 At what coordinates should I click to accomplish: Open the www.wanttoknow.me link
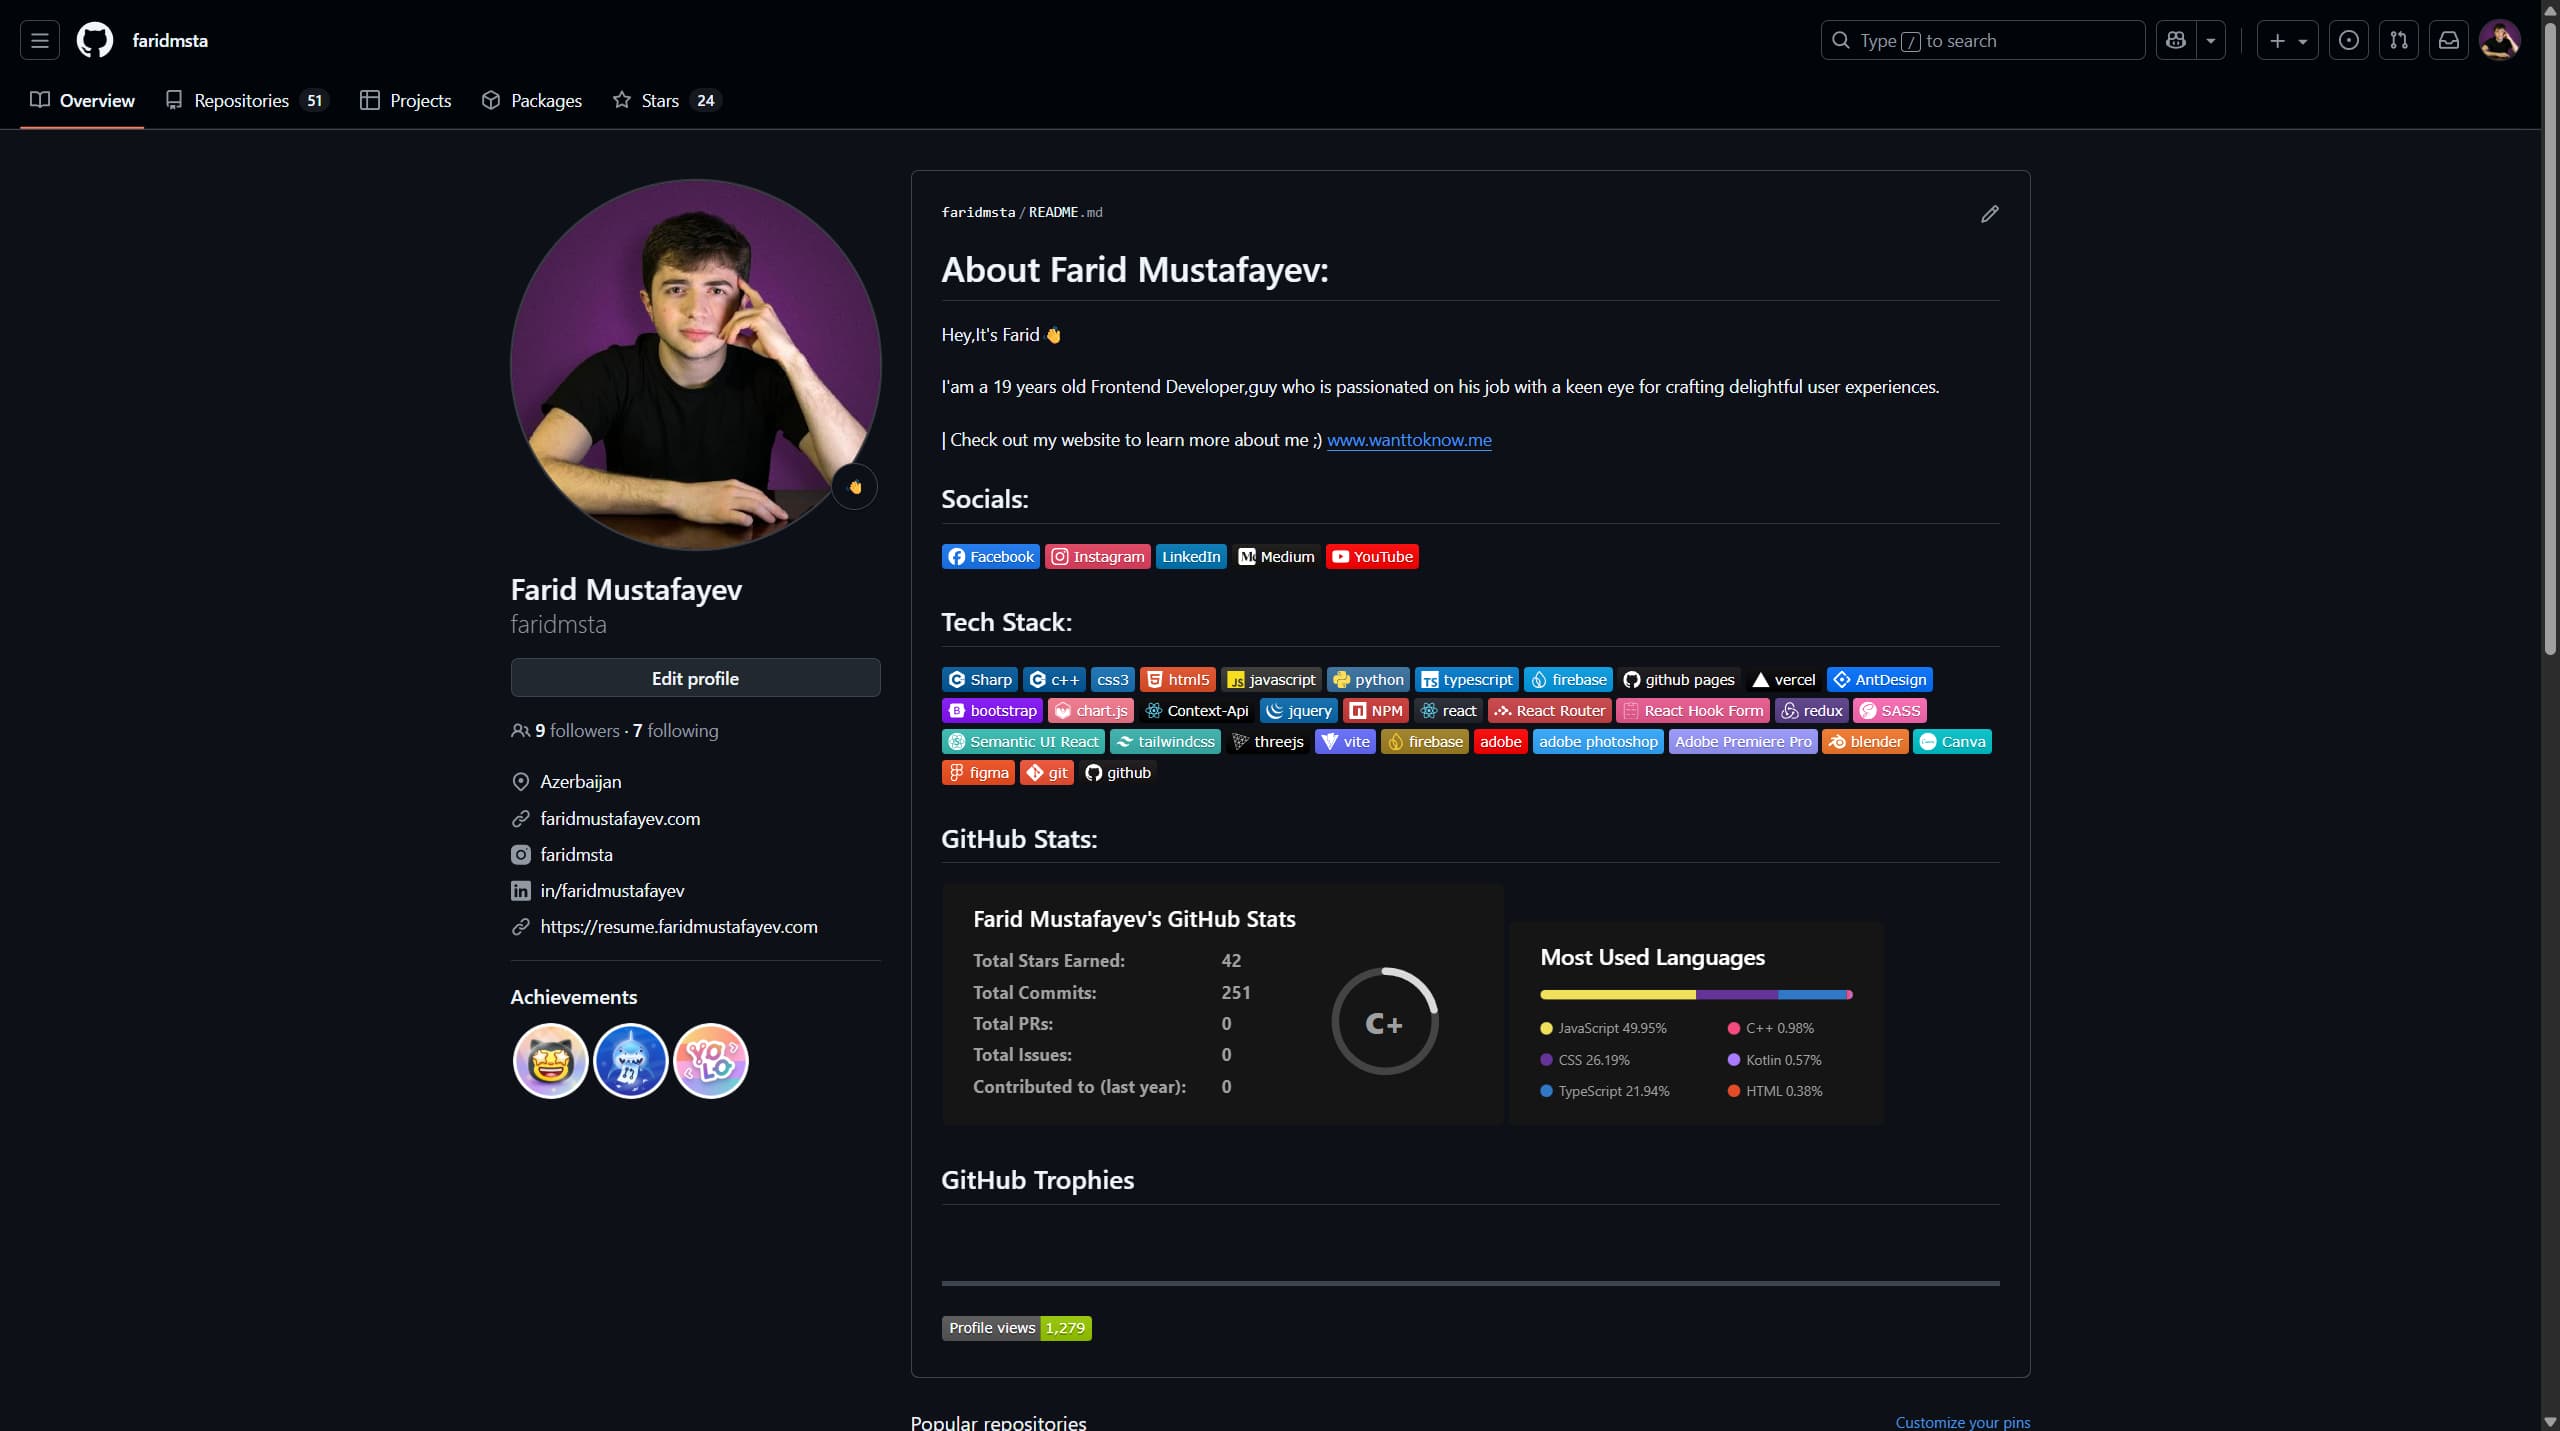tap(1409, 439)
